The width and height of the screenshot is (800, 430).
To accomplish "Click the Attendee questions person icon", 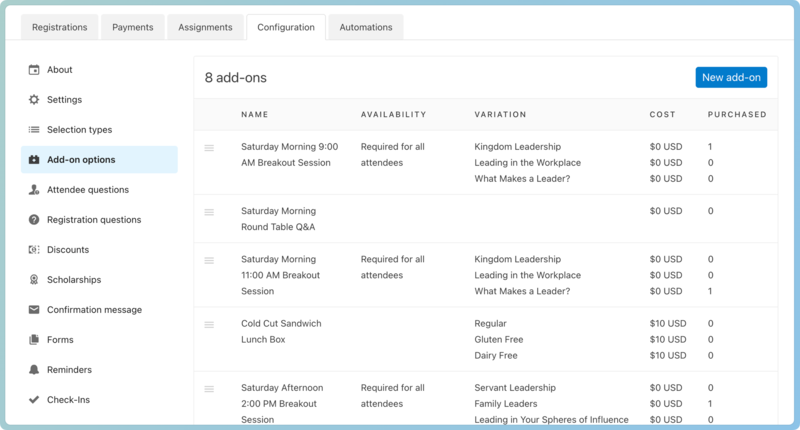I will [x=34, y=190].
